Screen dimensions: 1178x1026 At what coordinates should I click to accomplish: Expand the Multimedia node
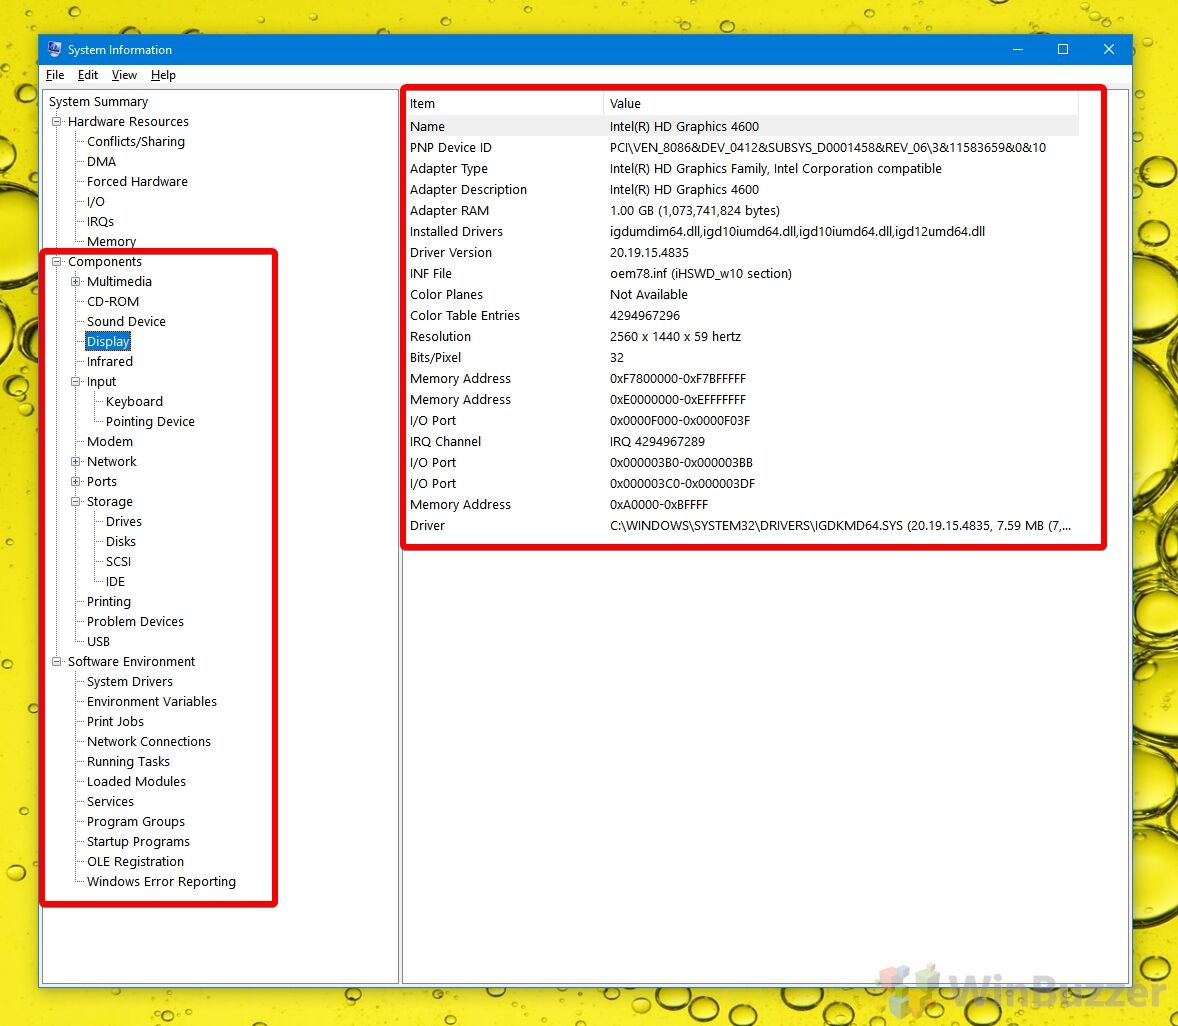(x=76, y=281)
